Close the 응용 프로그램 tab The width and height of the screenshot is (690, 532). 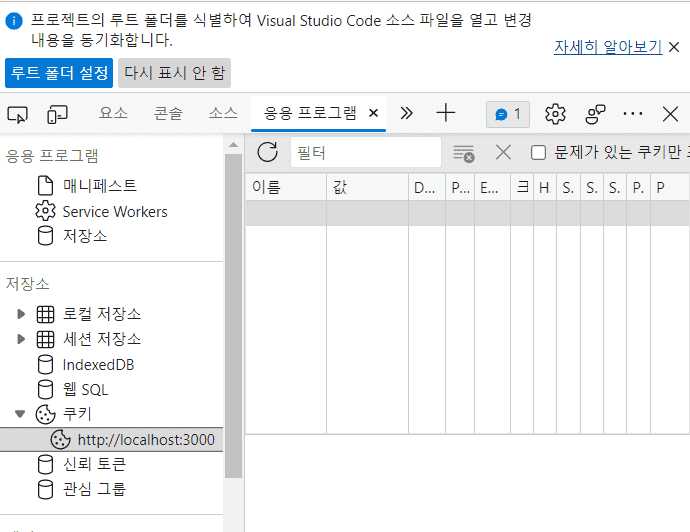coord(374,114)
